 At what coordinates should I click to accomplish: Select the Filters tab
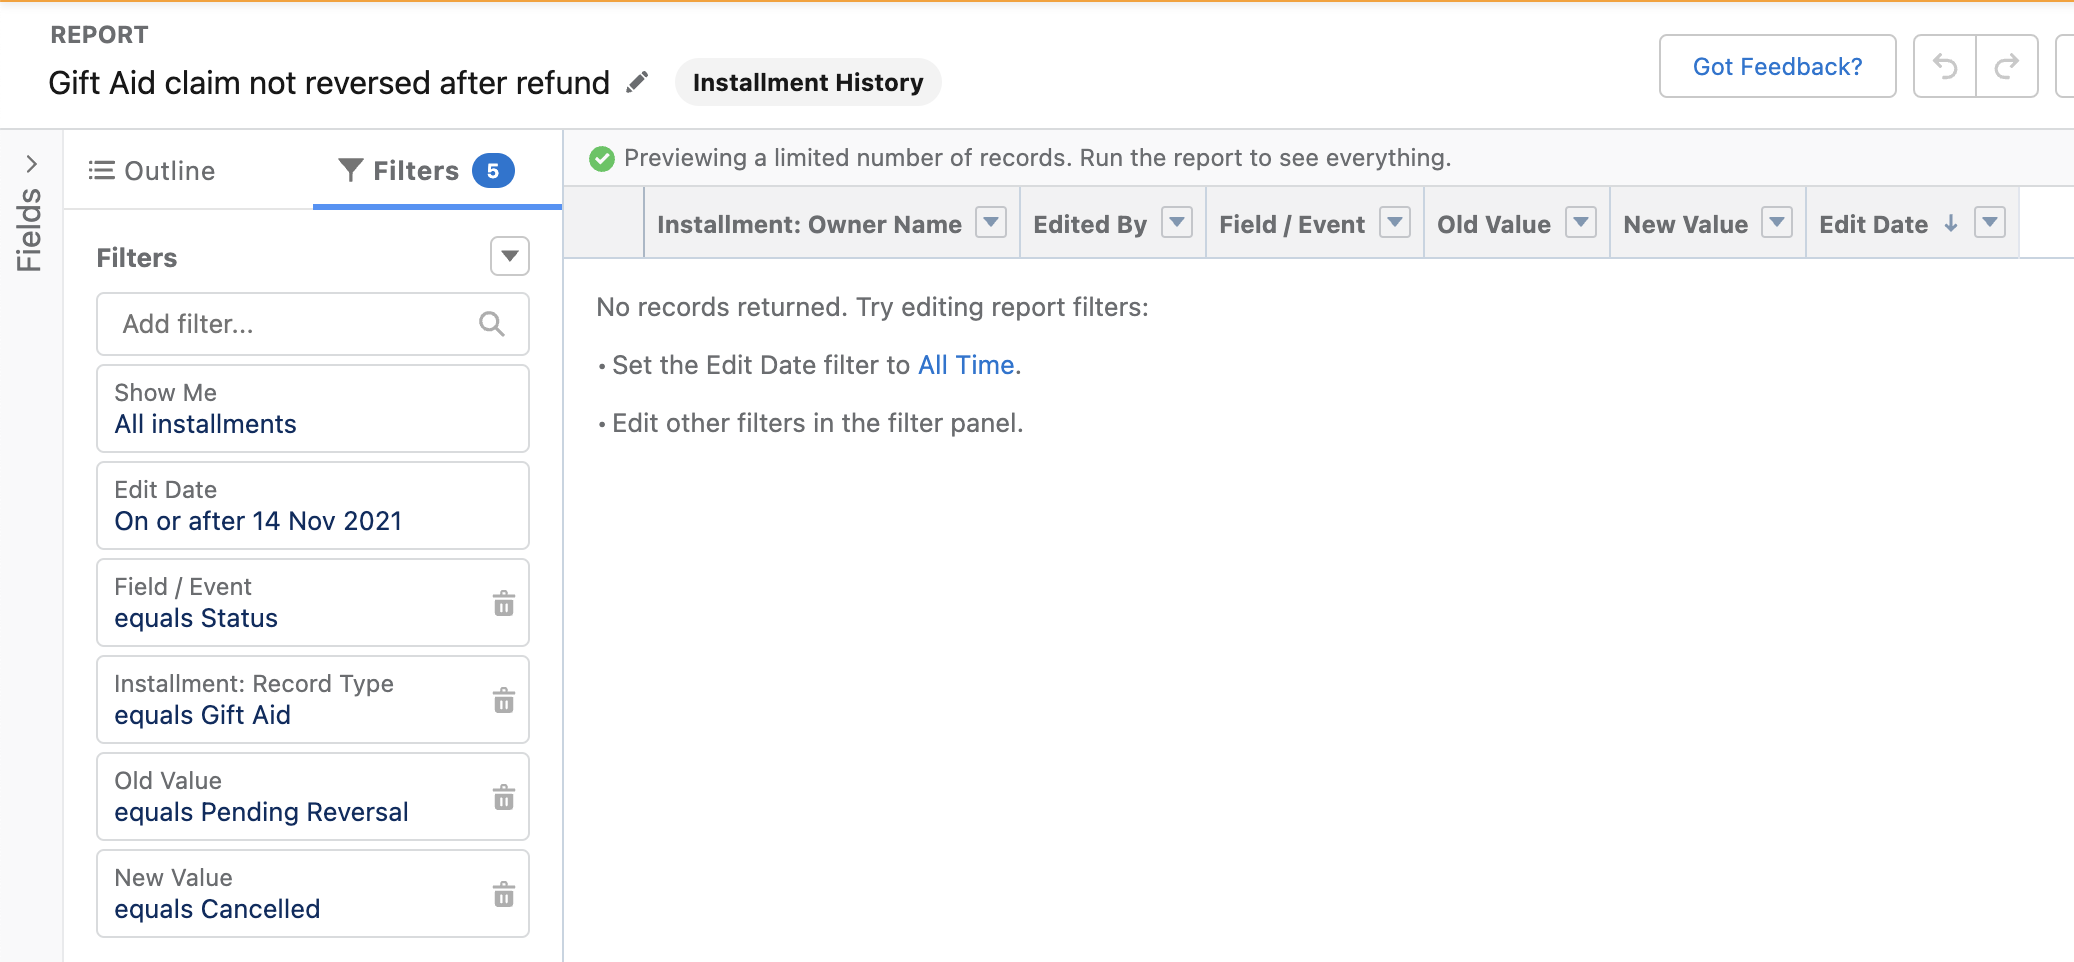coord(414,170)
